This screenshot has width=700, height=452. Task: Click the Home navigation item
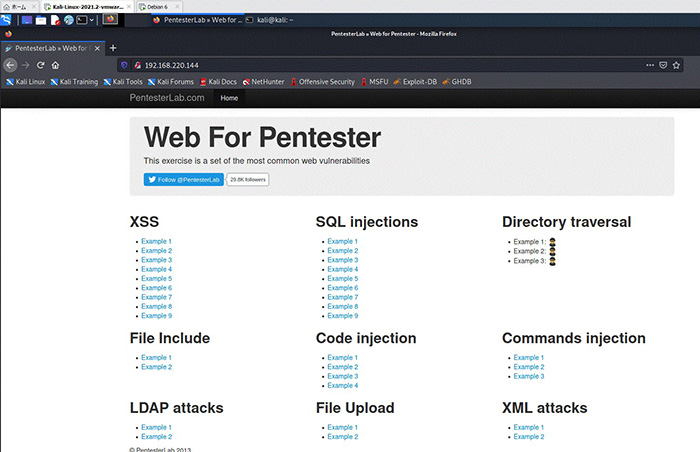coord(229,98)
